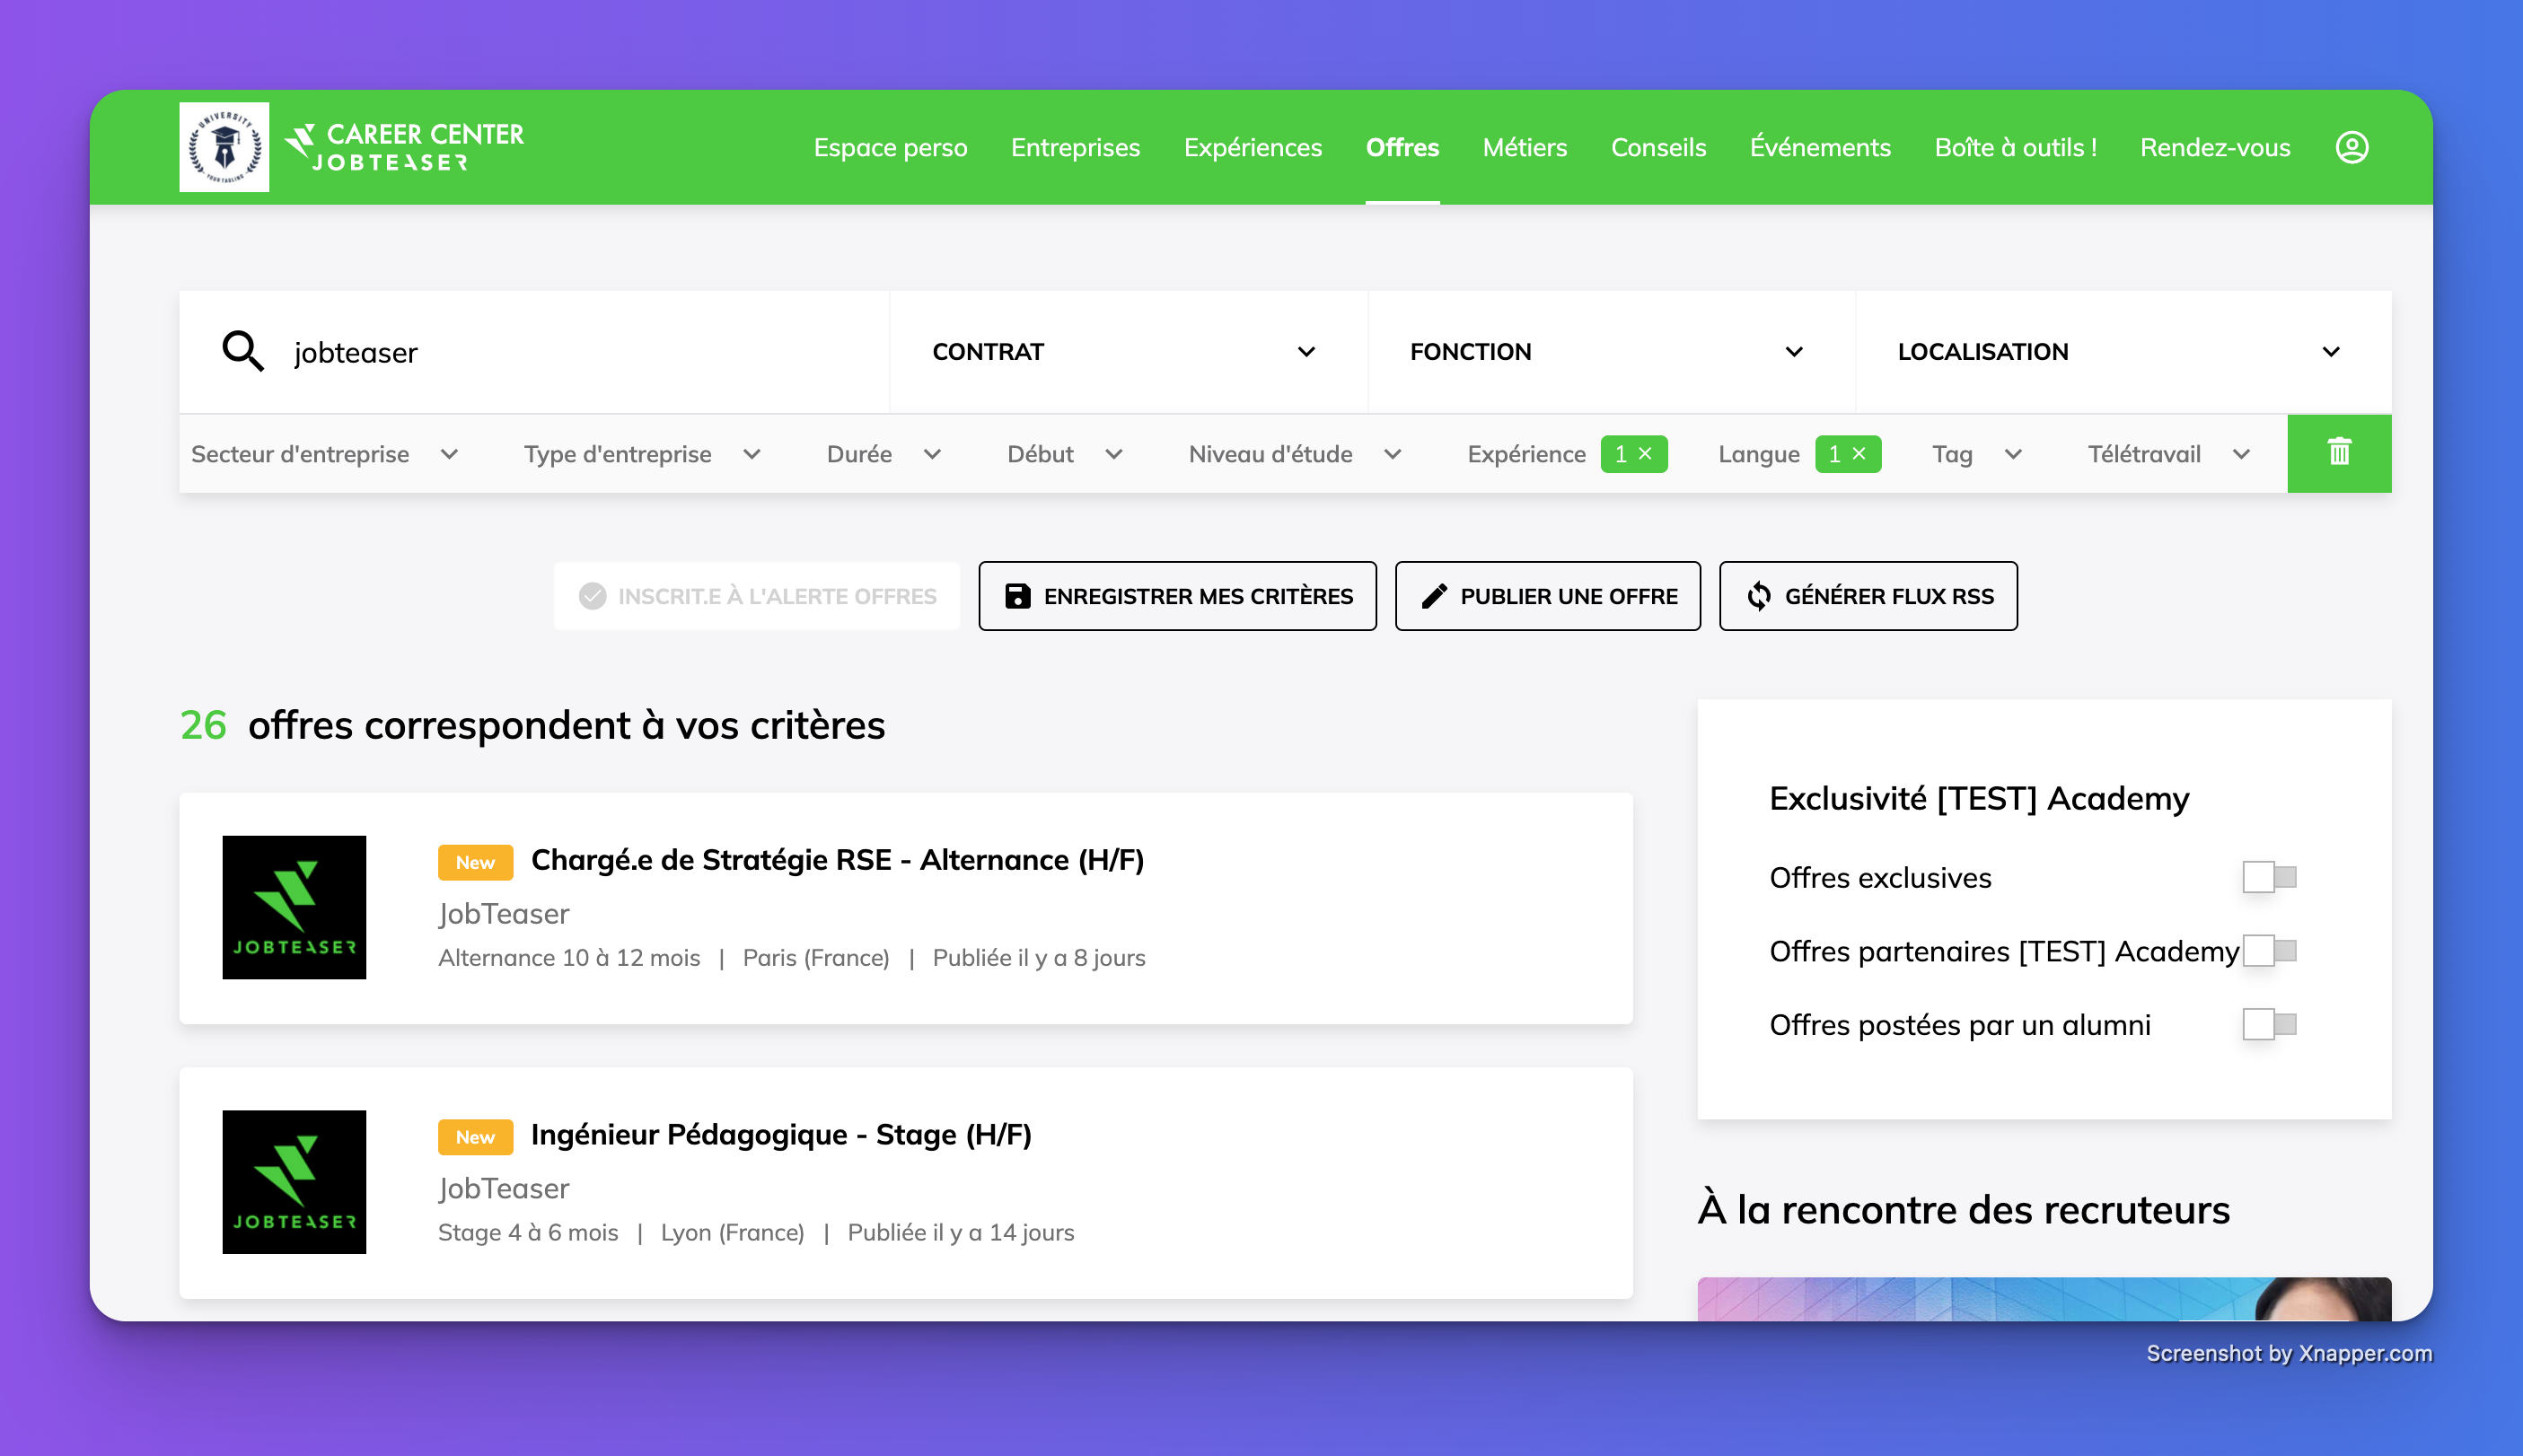Screen dimensions: 2523x1456
Task: Click Inscrit.e à l'alerte offres button
Action: tap(756, 596)
